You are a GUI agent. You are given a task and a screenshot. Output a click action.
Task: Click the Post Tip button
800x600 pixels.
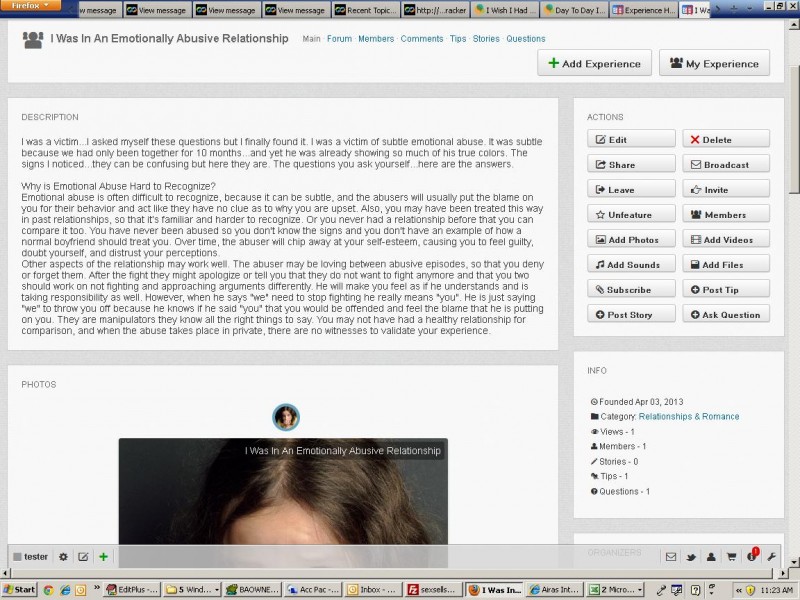[726, 289]
